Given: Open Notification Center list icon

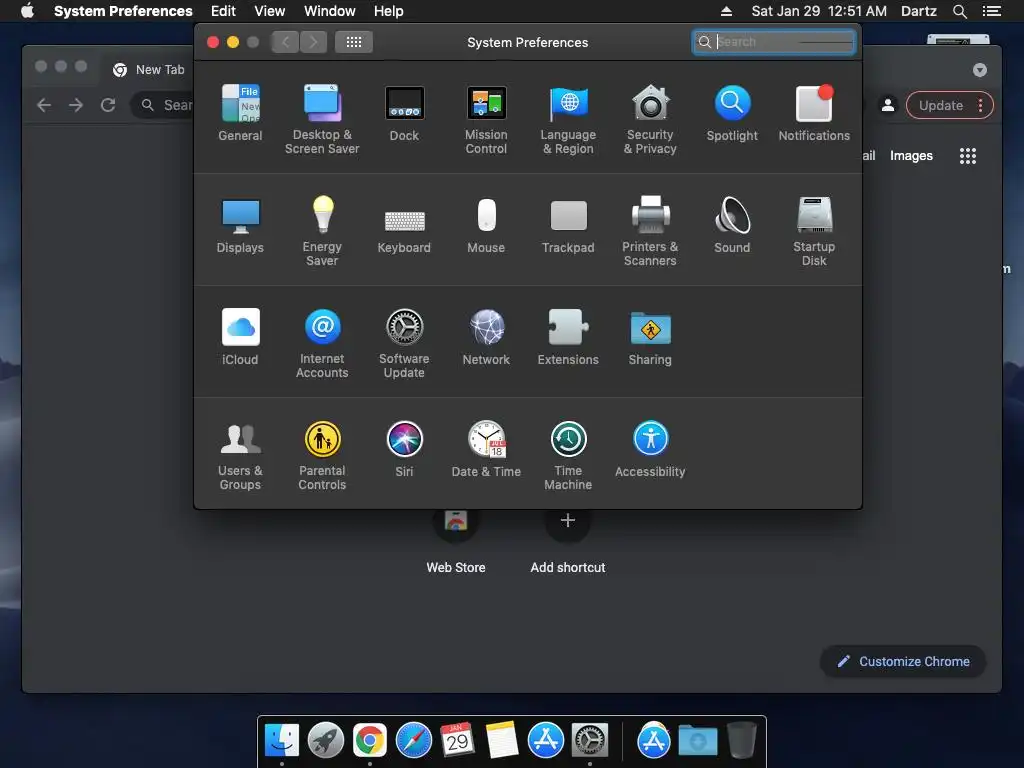Looking at the screenshot, I should coord(991,11).
